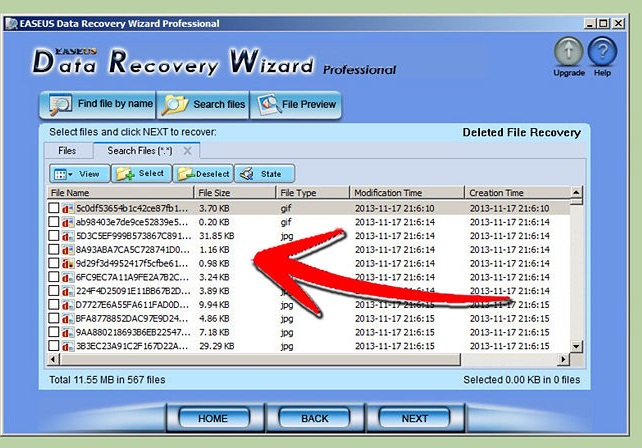642x448 pixels.
Task: Tick checkbox for 3B3EC23A91C2F167D22A file
Action: coord(54,346)
